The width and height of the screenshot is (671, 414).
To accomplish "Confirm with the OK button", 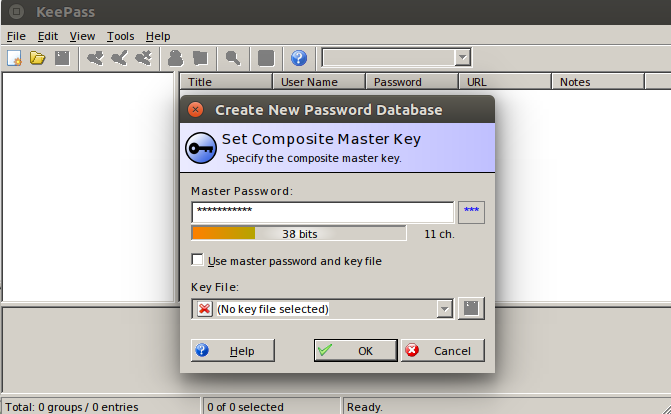I will 356,351.
